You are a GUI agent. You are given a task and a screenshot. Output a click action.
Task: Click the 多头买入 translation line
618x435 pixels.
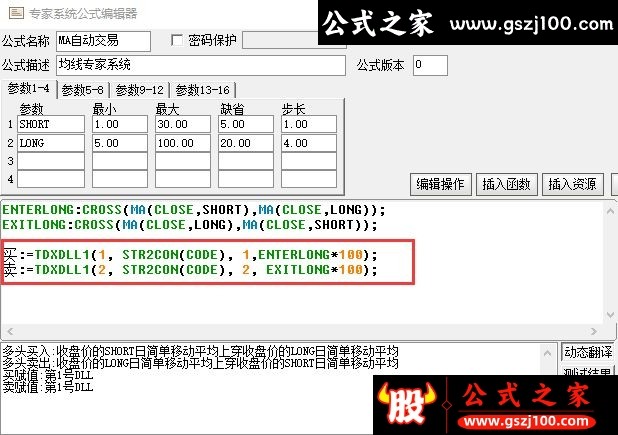pyautogui.click(x=201, y=351)
